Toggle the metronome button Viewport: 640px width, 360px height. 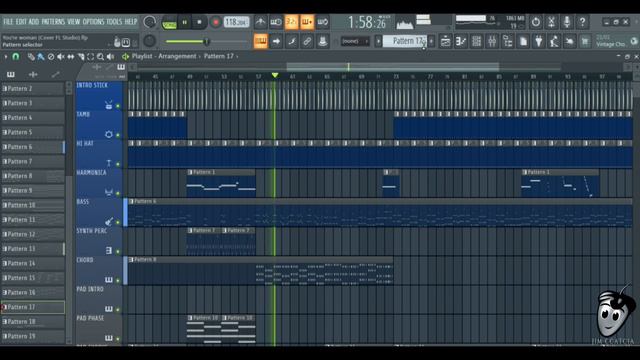(x=260, y=22)
